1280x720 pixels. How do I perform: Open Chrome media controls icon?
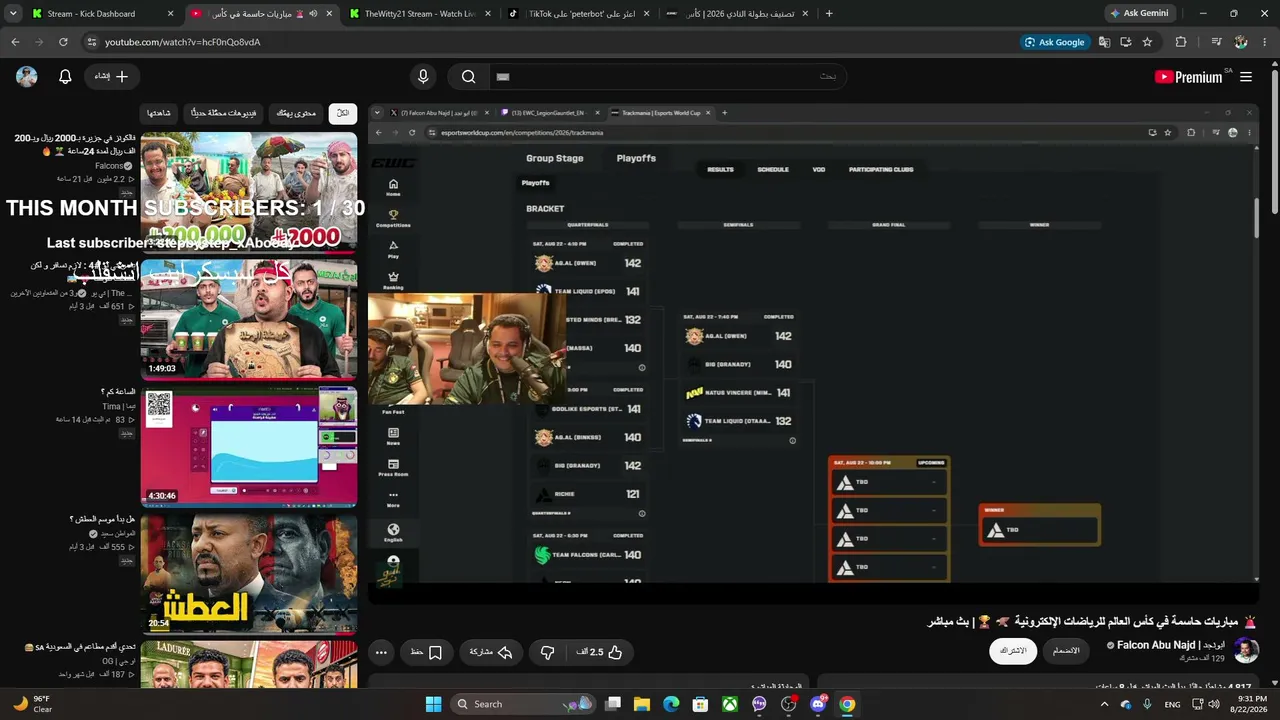(x=1216, y=42)
